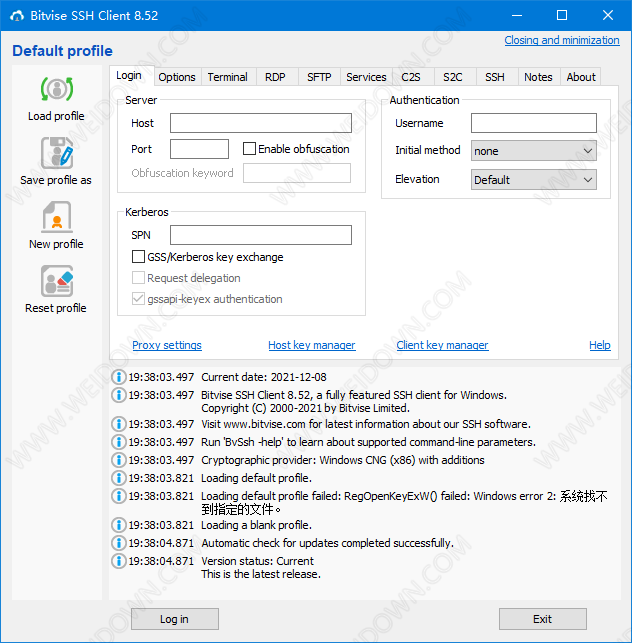Open the Proxy settings link
The width and height of the screenshot is (632, 643).
pos(167,345)
